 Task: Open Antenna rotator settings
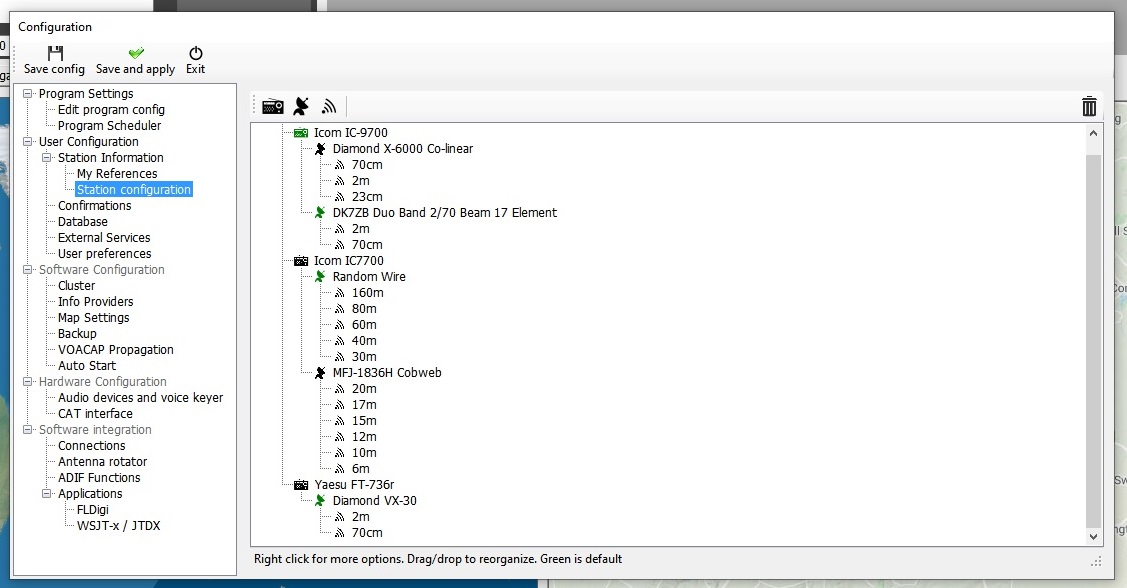tap(102, 461)
